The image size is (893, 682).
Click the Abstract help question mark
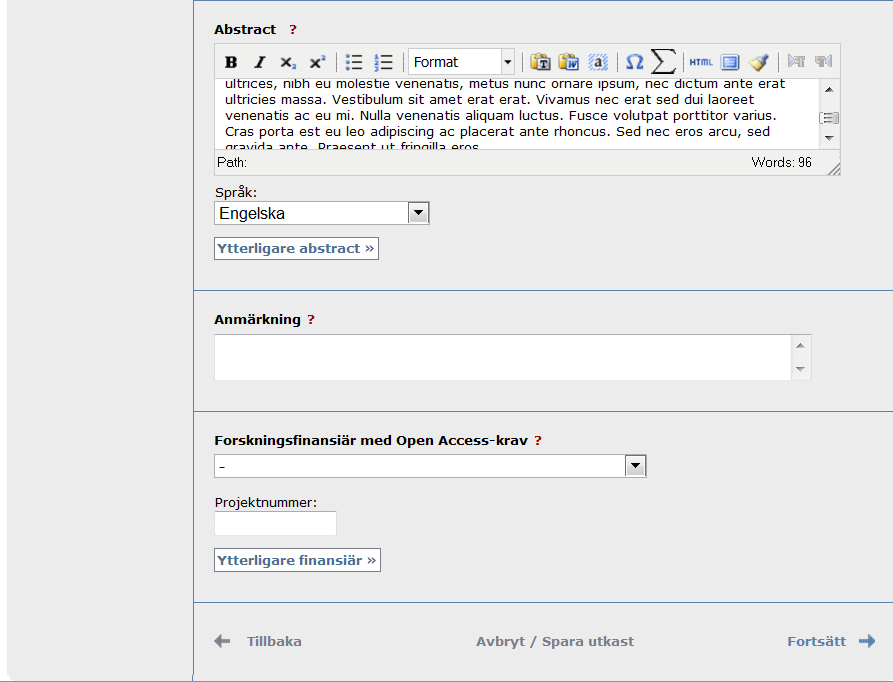pos(293,30)
